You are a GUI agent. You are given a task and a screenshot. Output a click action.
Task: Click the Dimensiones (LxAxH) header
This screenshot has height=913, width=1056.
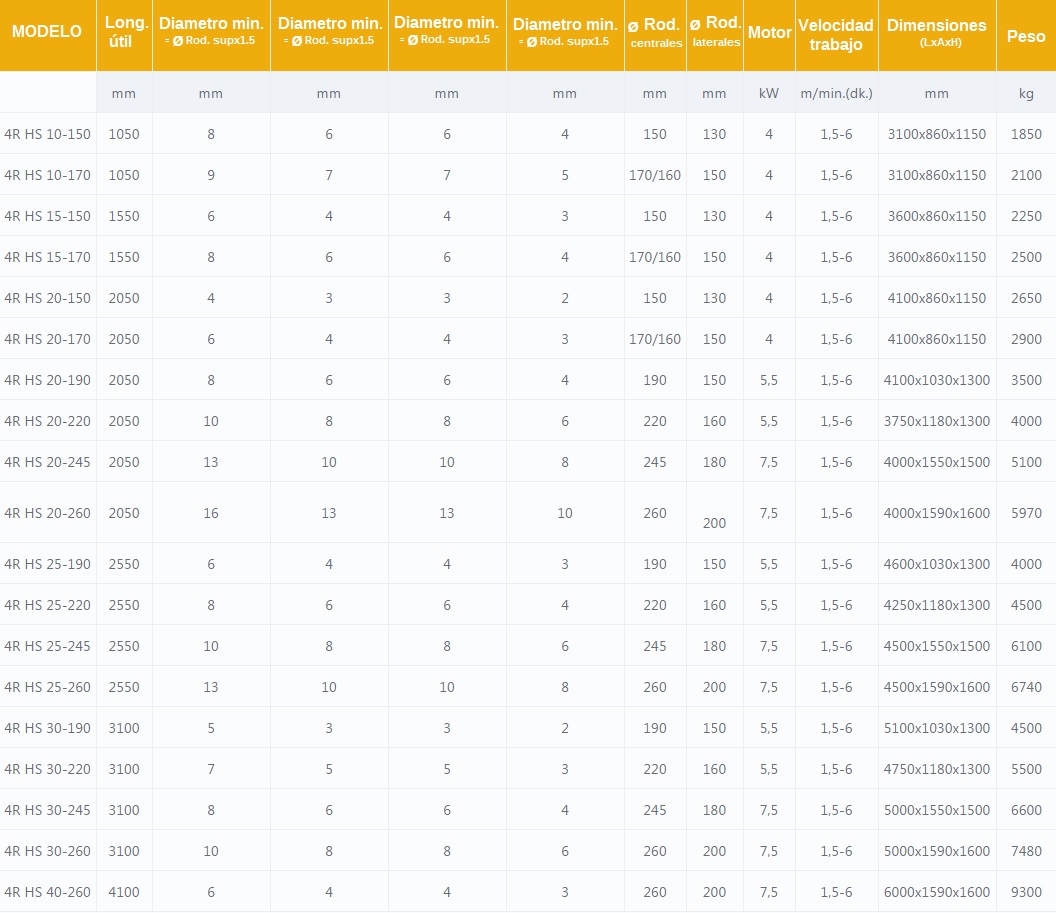pos(936,33)
